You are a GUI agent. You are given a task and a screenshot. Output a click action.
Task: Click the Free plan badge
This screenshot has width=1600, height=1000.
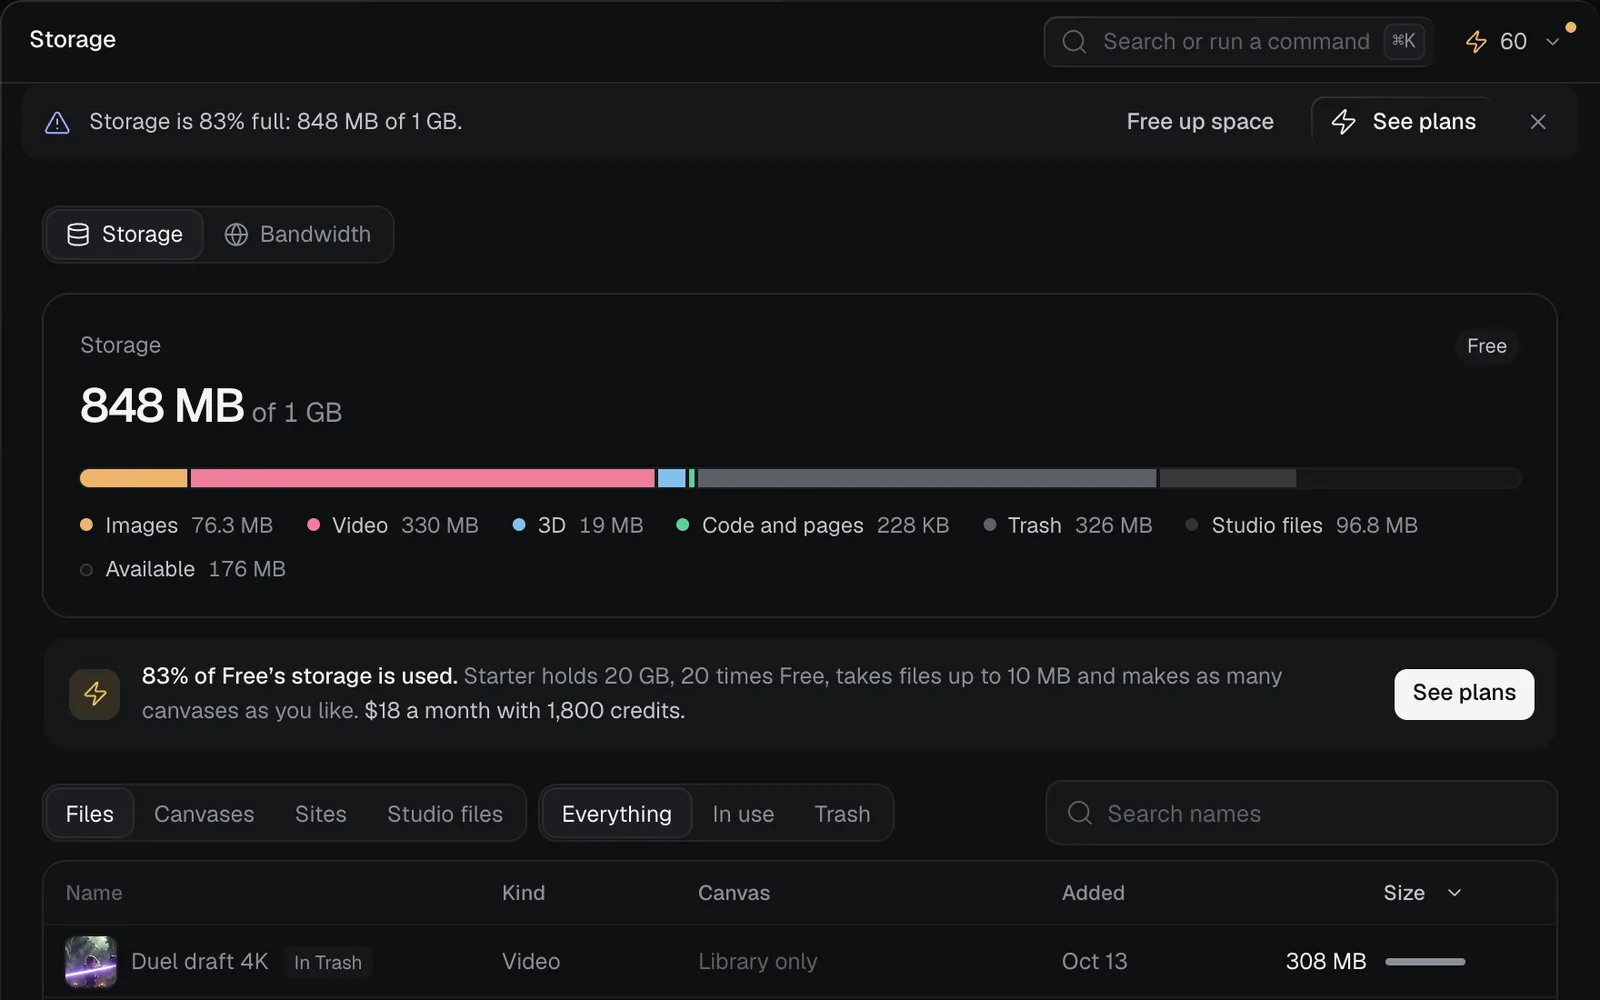1486,346
